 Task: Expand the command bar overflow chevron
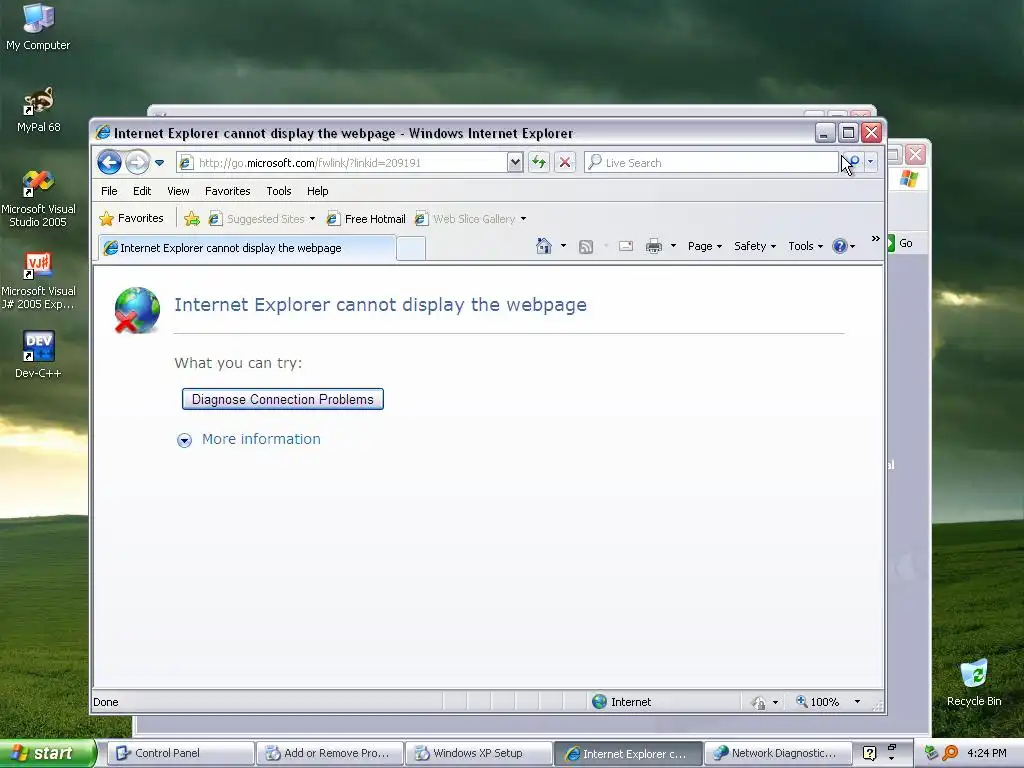(x=876, y=239)
